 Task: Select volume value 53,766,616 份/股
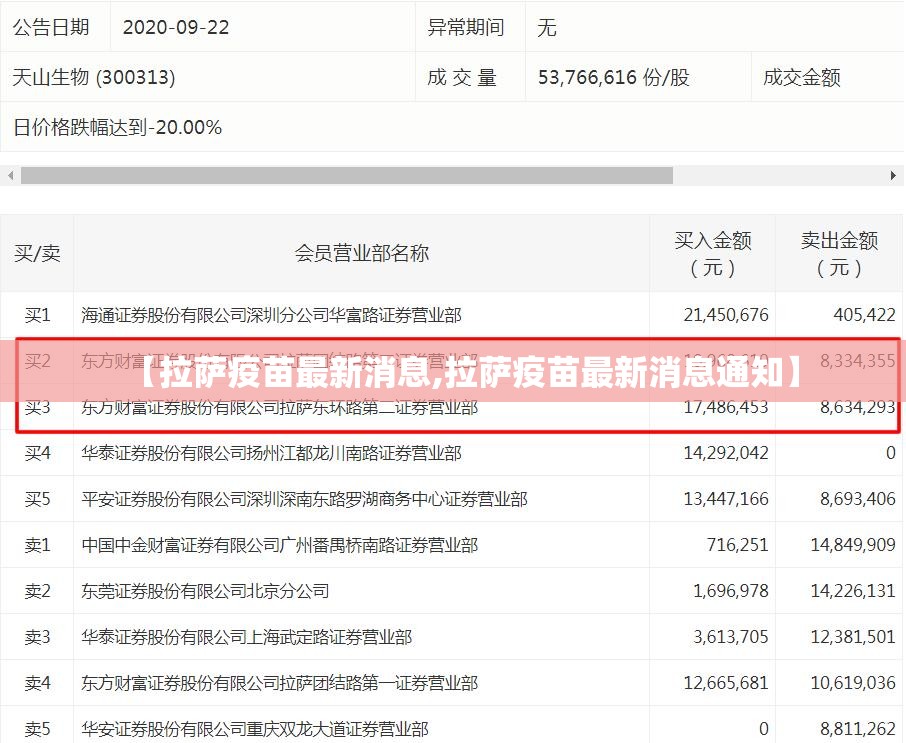pos(614,77)
